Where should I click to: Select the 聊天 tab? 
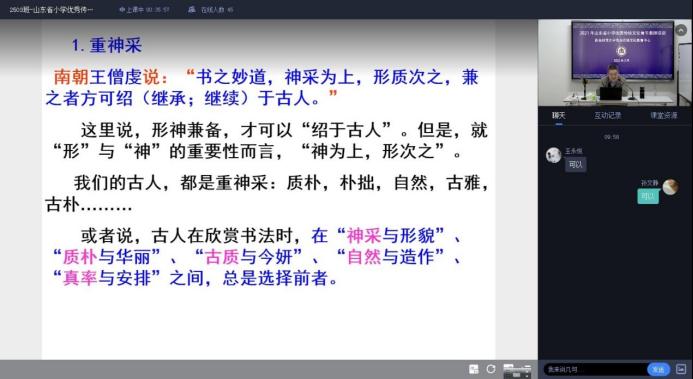pyautogui.click(x=559, y=115)
